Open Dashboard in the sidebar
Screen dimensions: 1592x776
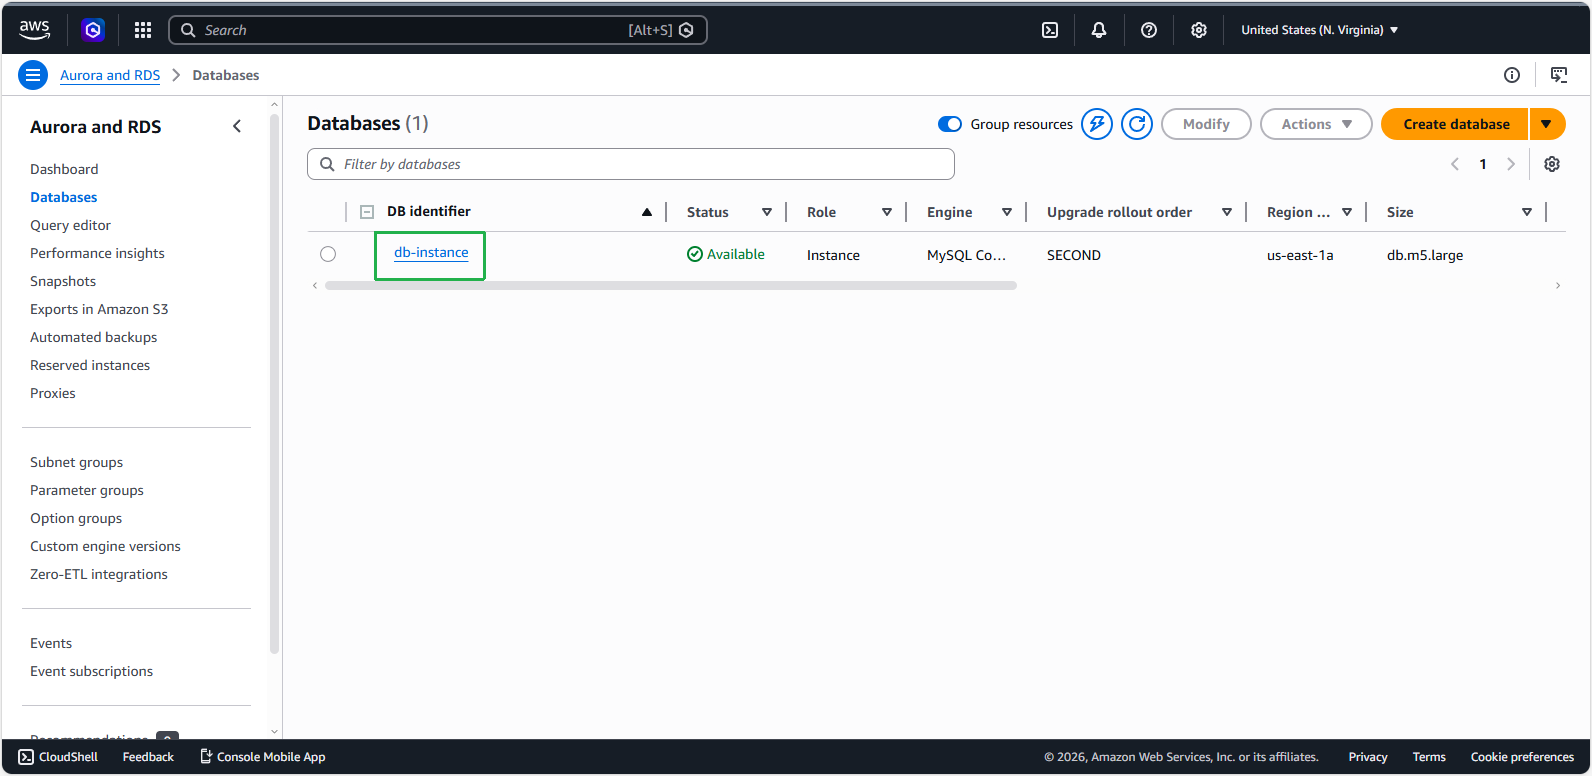pyautogui.click(x=64, y=169)
